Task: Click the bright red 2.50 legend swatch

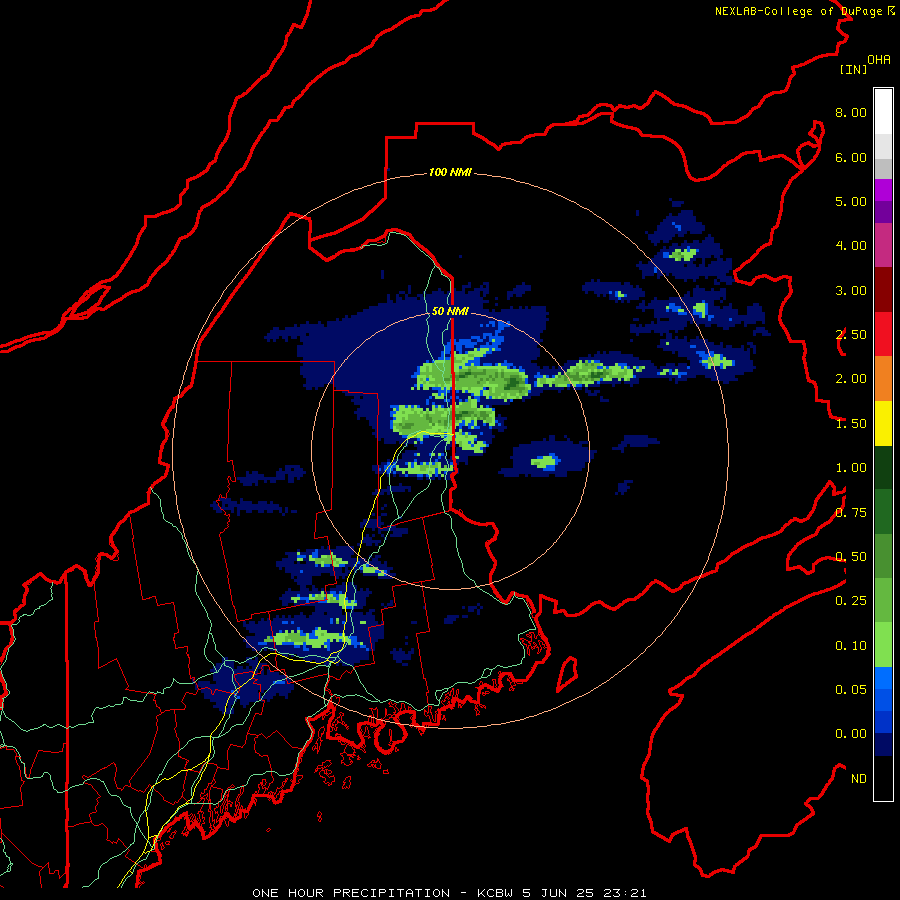Action: [883, 334]
